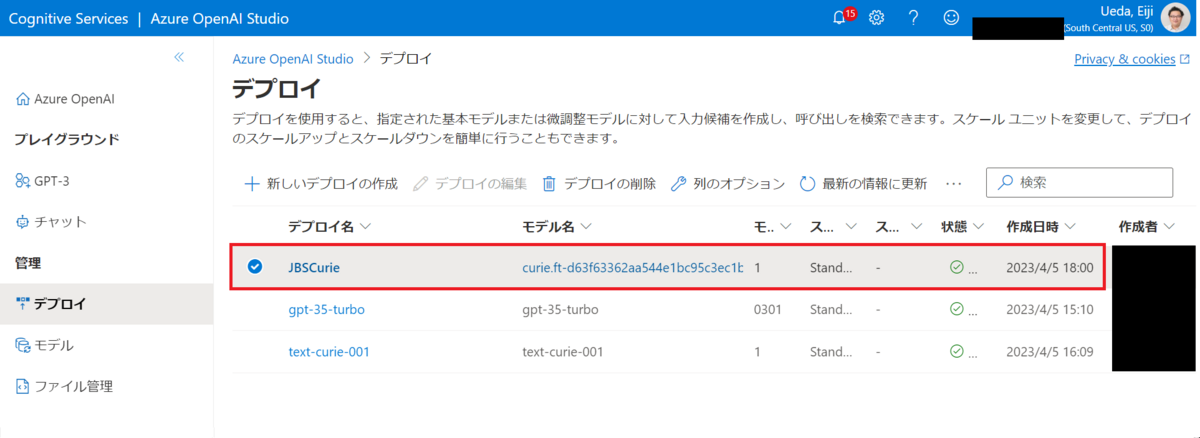
Task: Open the text-curie-001 deployment link
Action: [x=330, y=352]
